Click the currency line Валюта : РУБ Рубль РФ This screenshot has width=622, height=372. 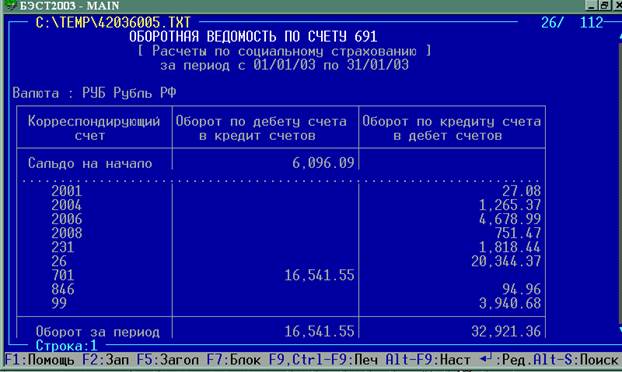94,93
